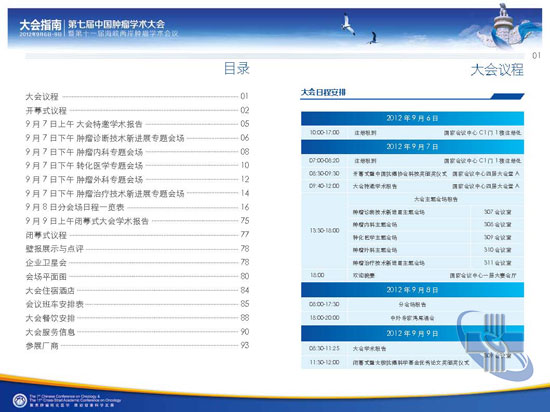550x412 pixels.
Task: Click the flying seagull in the banner
Action: click(x=348, y=24)
